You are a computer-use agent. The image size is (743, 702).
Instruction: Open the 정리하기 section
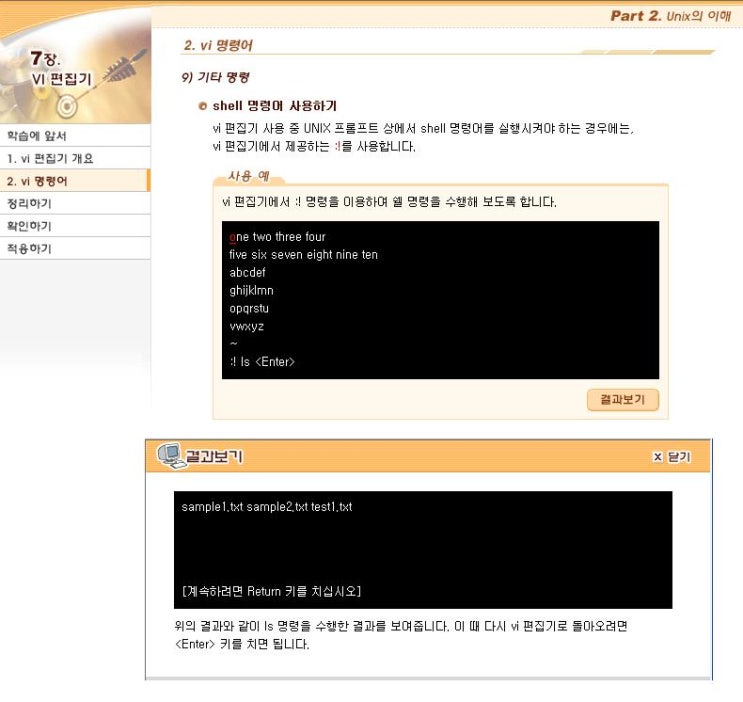(x=28, y=204)
